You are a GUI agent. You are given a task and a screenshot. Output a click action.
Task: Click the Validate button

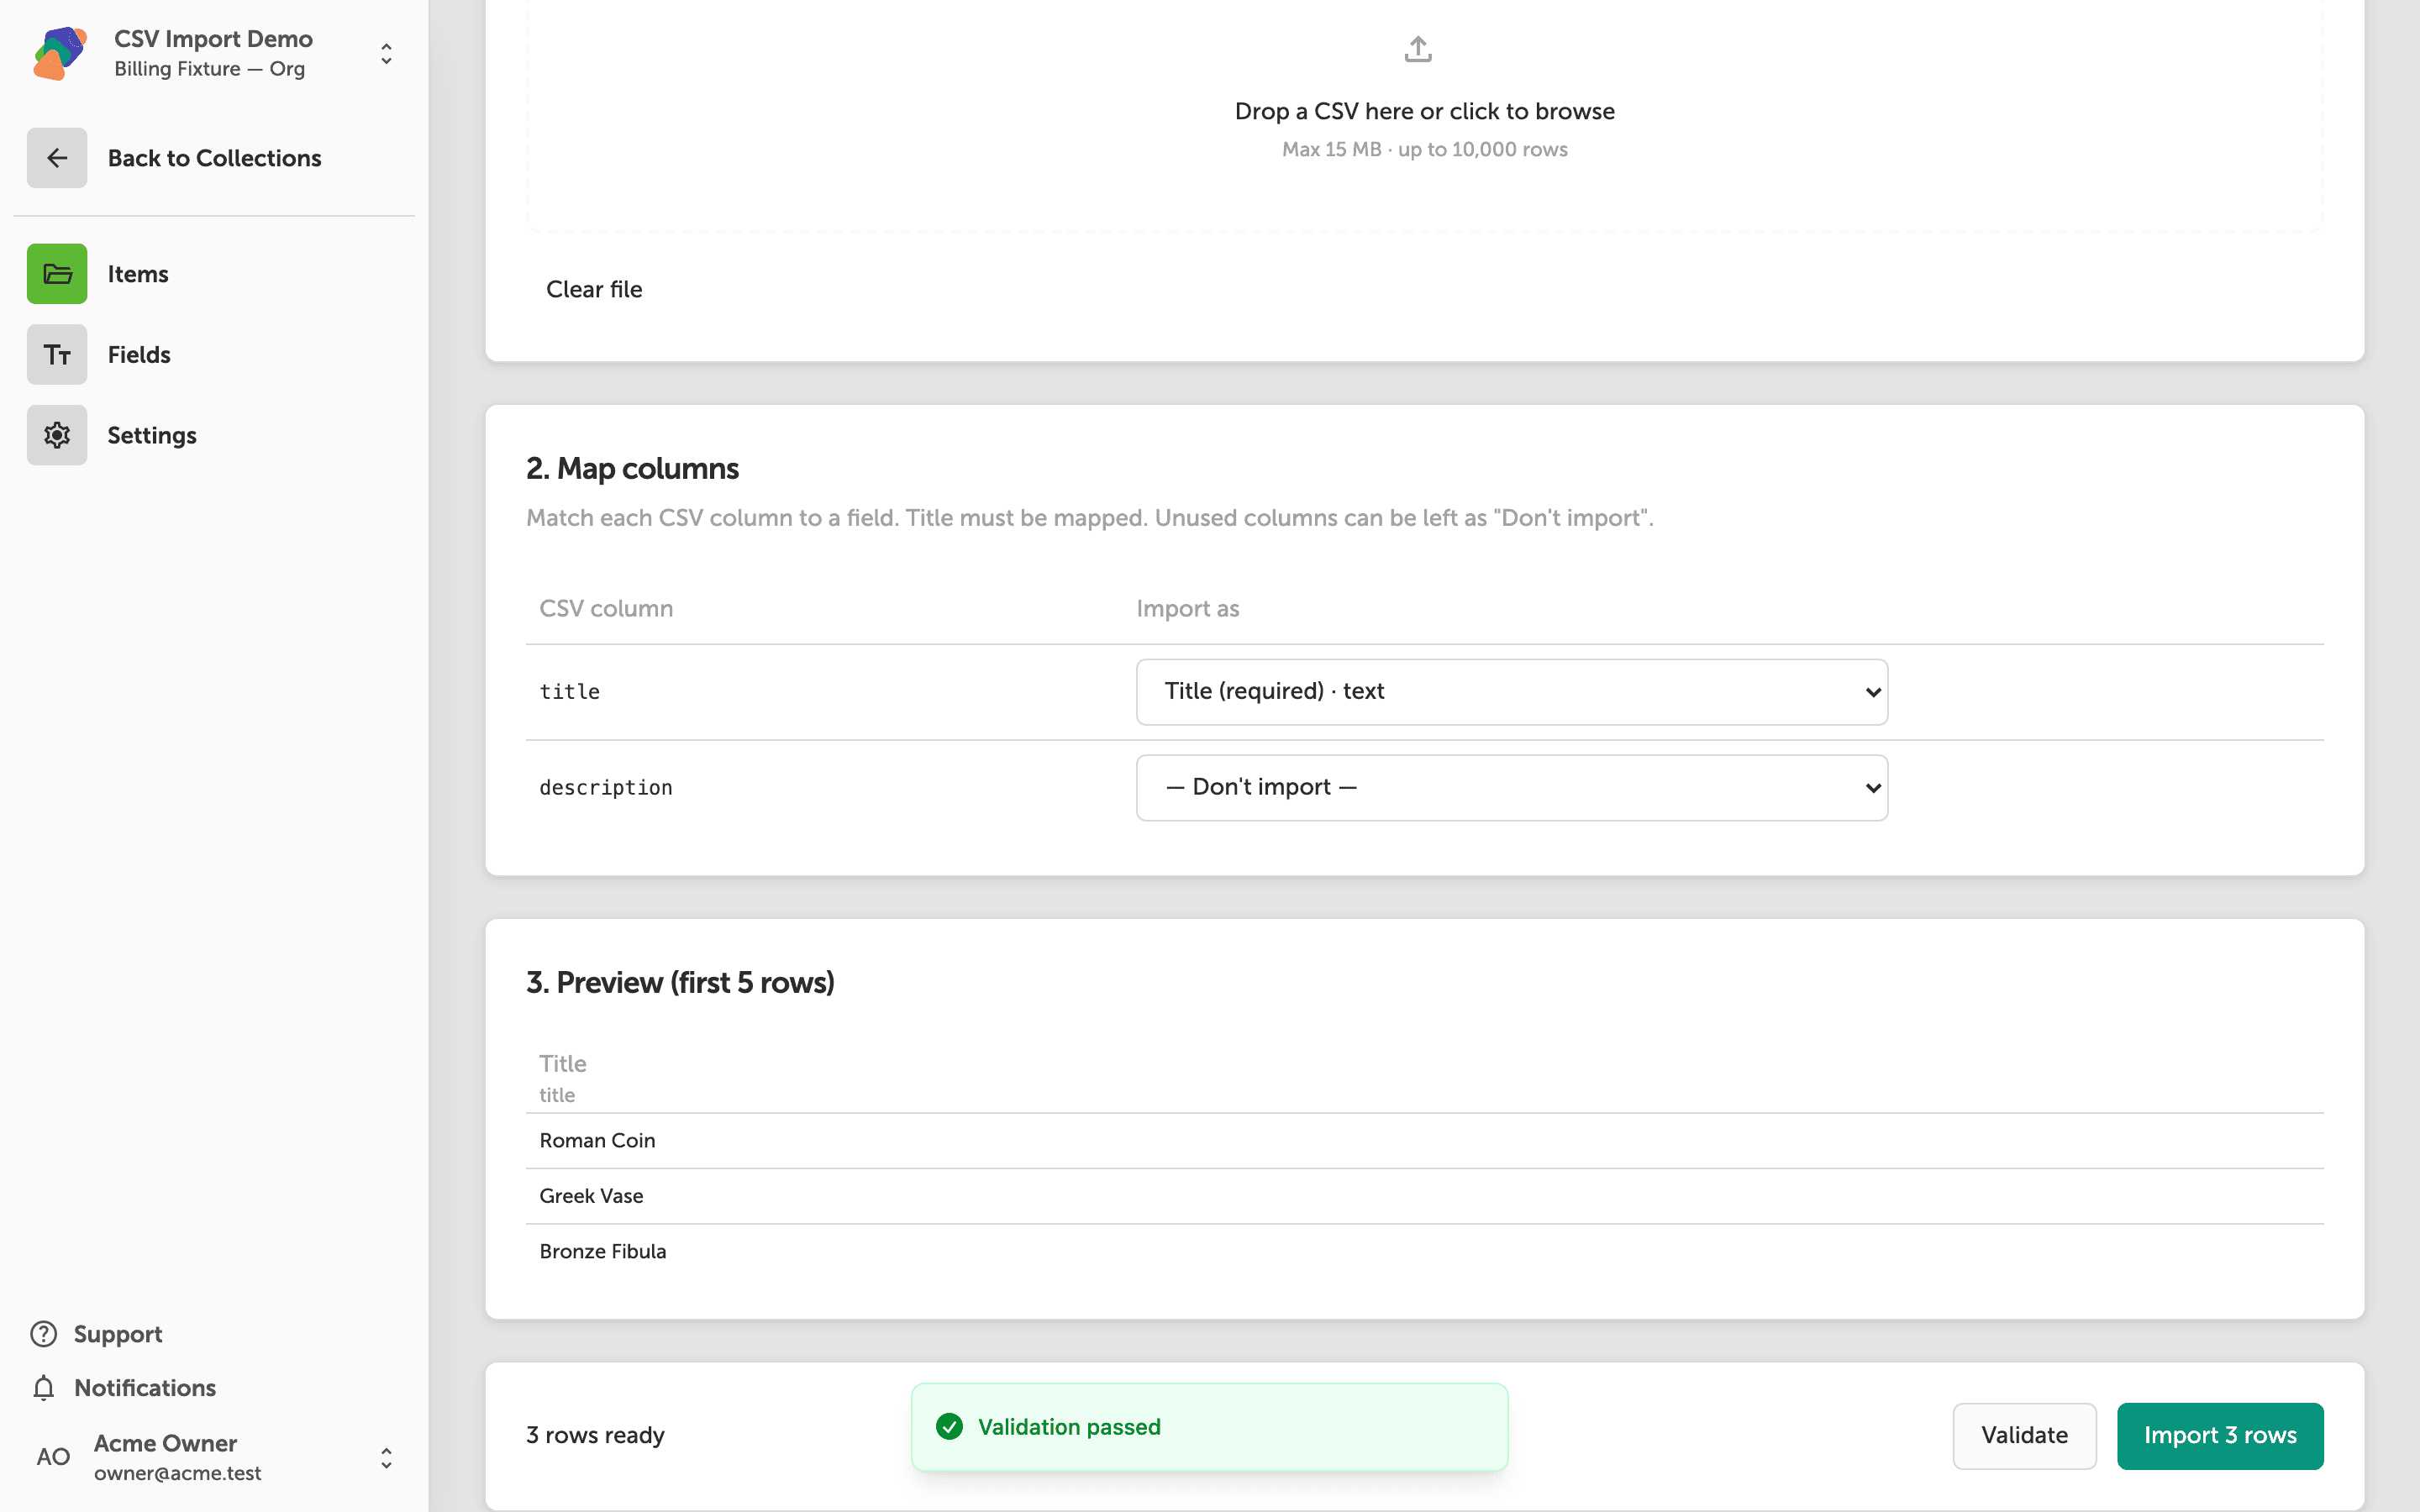(x=2025, y=1436)
